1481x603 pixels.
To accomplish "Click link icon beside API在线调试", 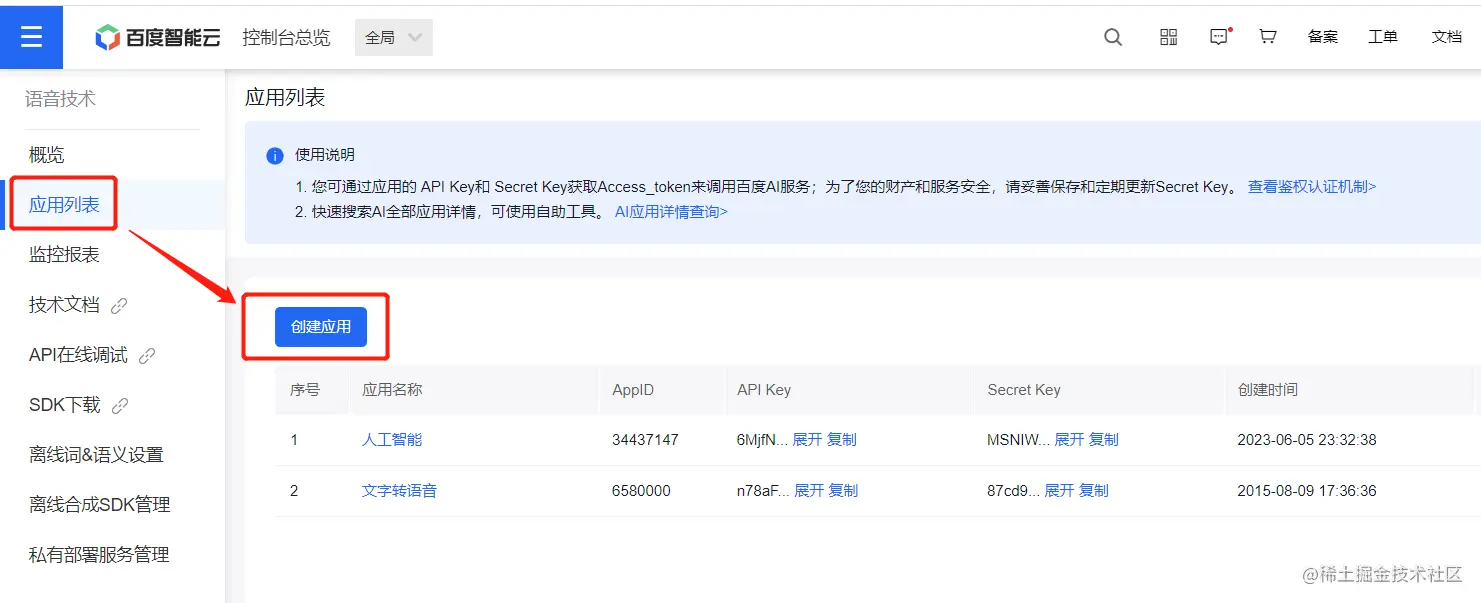I will click(x=147, y=355).
